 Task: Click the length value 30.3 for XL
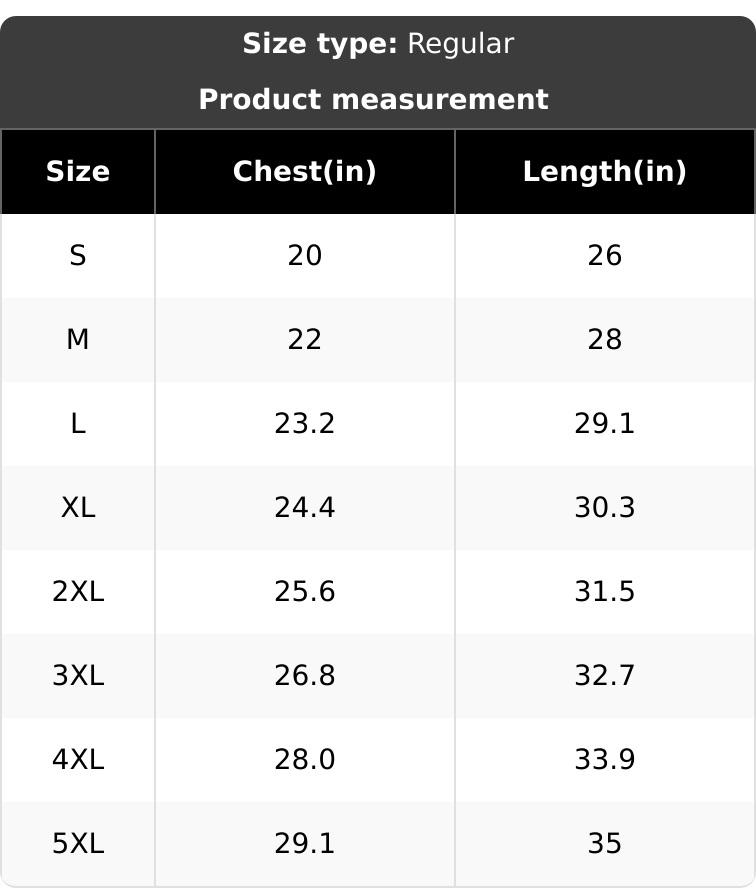click(604, 508)
